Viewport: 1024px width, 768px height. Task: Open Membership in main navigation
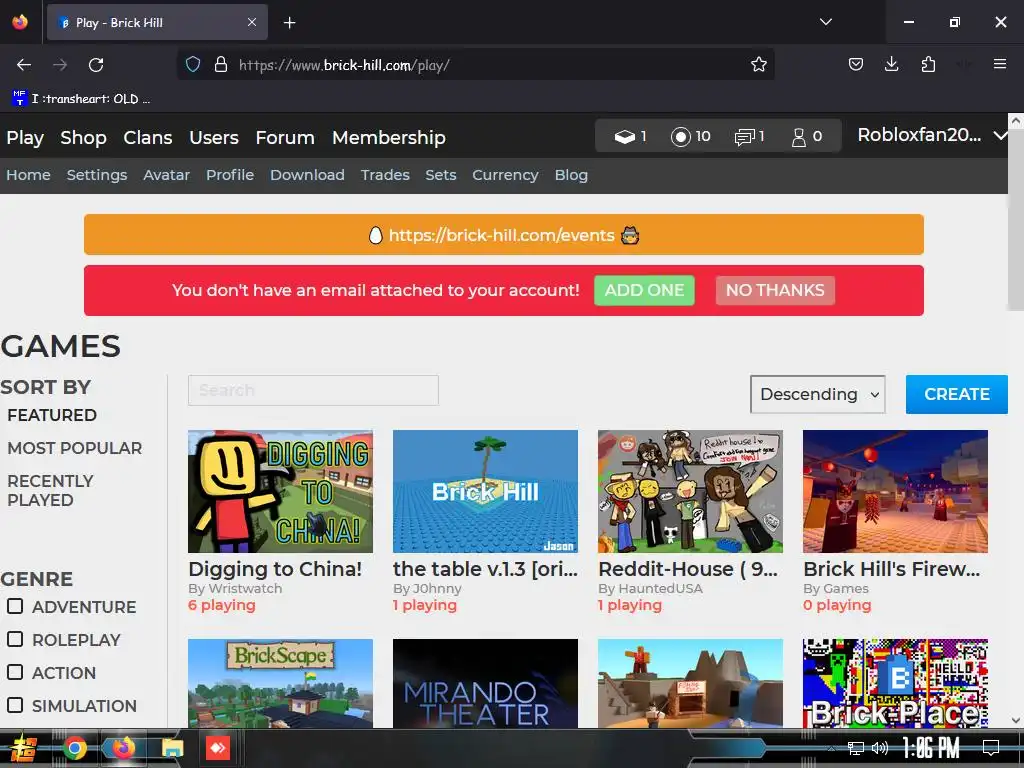389,138
